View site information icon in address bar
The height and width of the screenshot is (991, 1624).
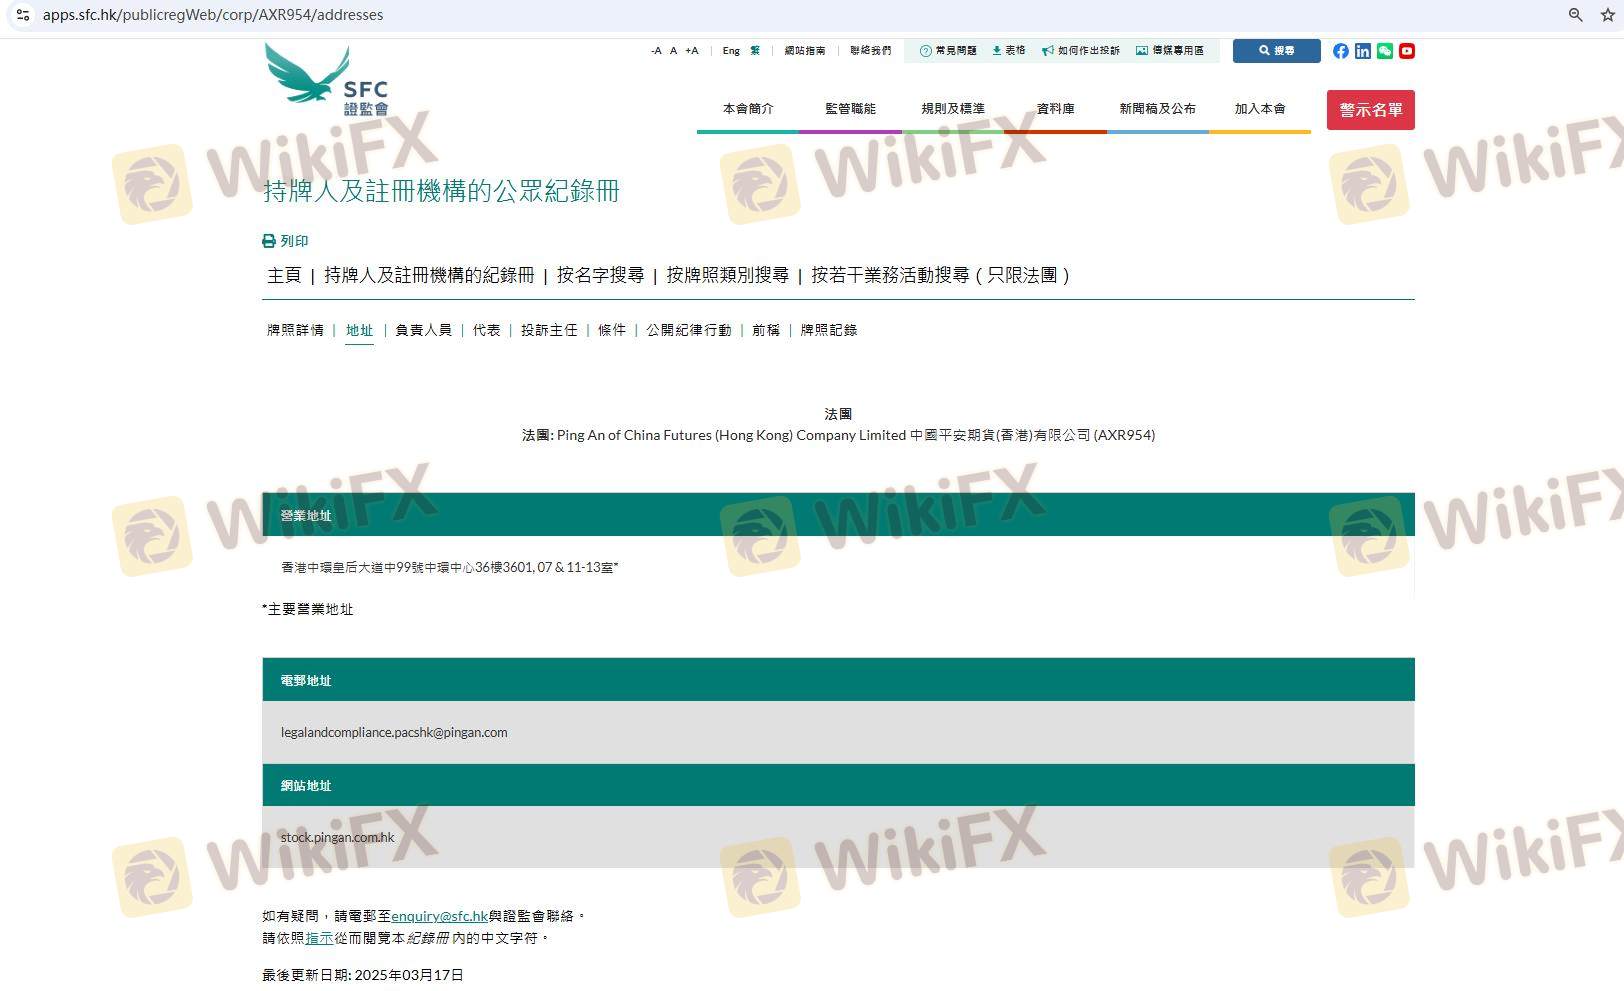(x=22, y=15)
